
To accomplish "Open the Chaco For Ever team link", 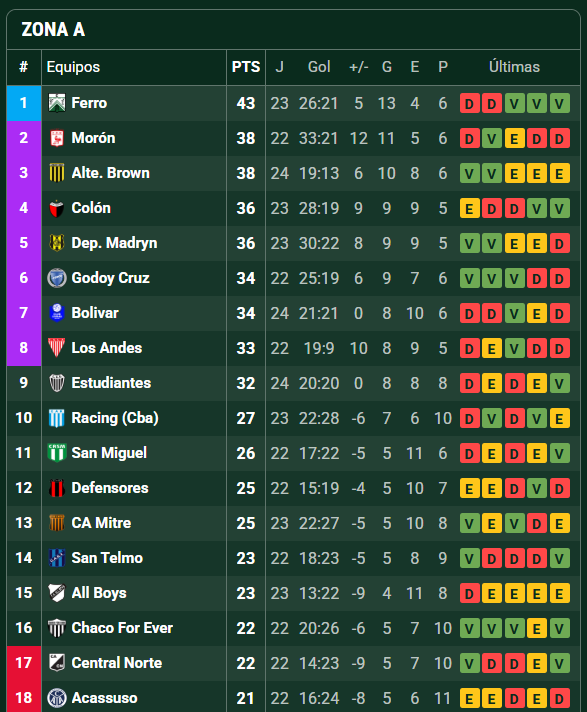I will (x=122, y=628).
